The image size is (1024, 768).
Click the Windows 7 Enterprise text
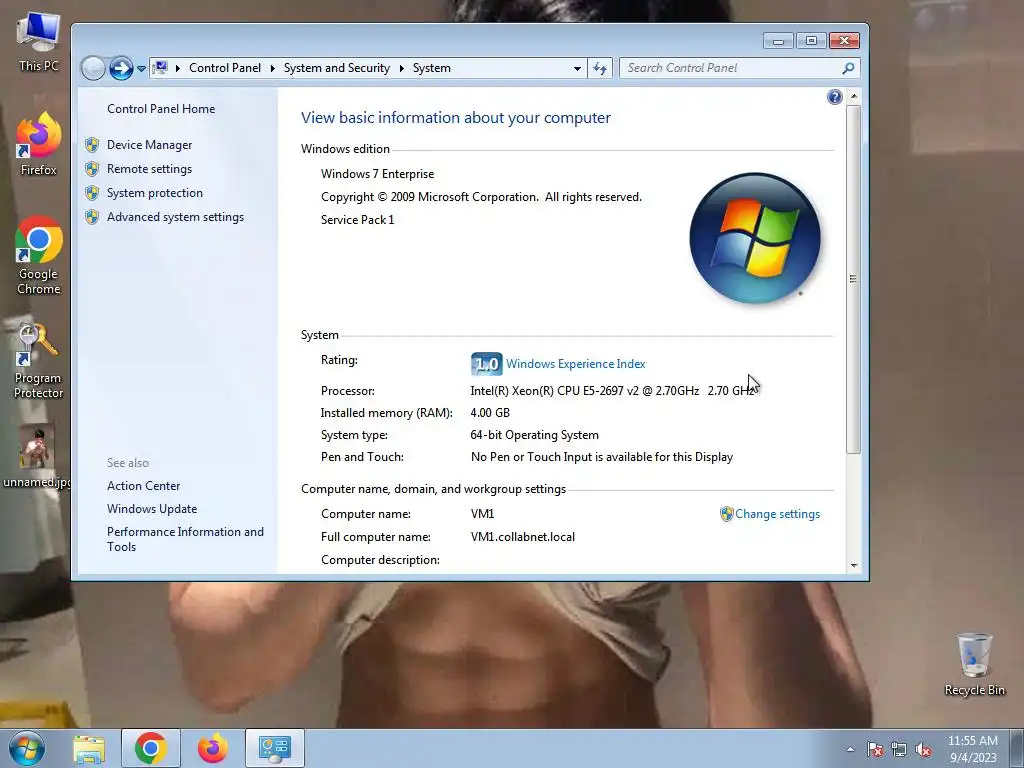pos(377,174)
